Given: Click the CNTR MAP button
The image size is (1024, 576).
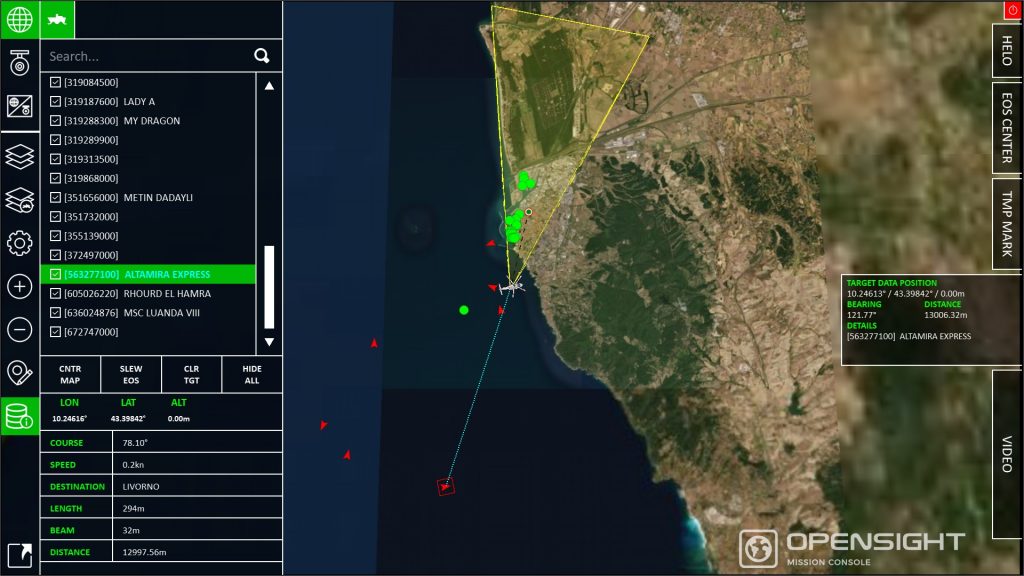Looking at the screenshot, I should click(x=71, y=374).
